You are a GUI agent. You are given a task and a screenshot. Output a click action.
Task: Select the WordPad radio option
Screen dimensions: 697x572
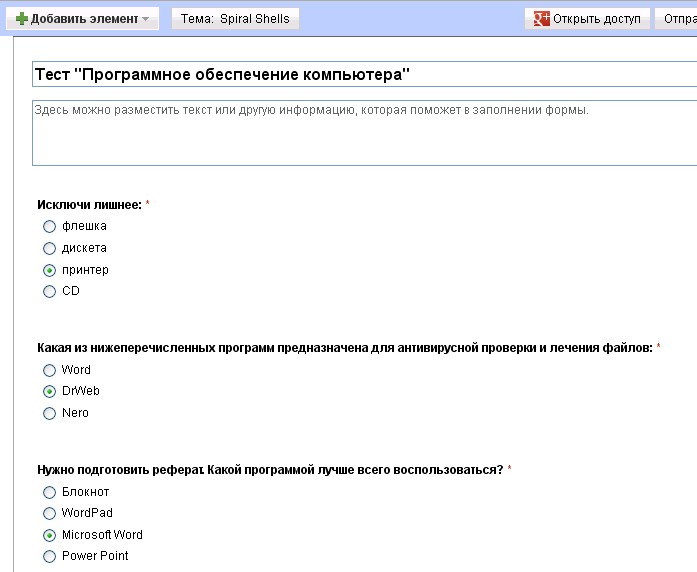[49, 513]
